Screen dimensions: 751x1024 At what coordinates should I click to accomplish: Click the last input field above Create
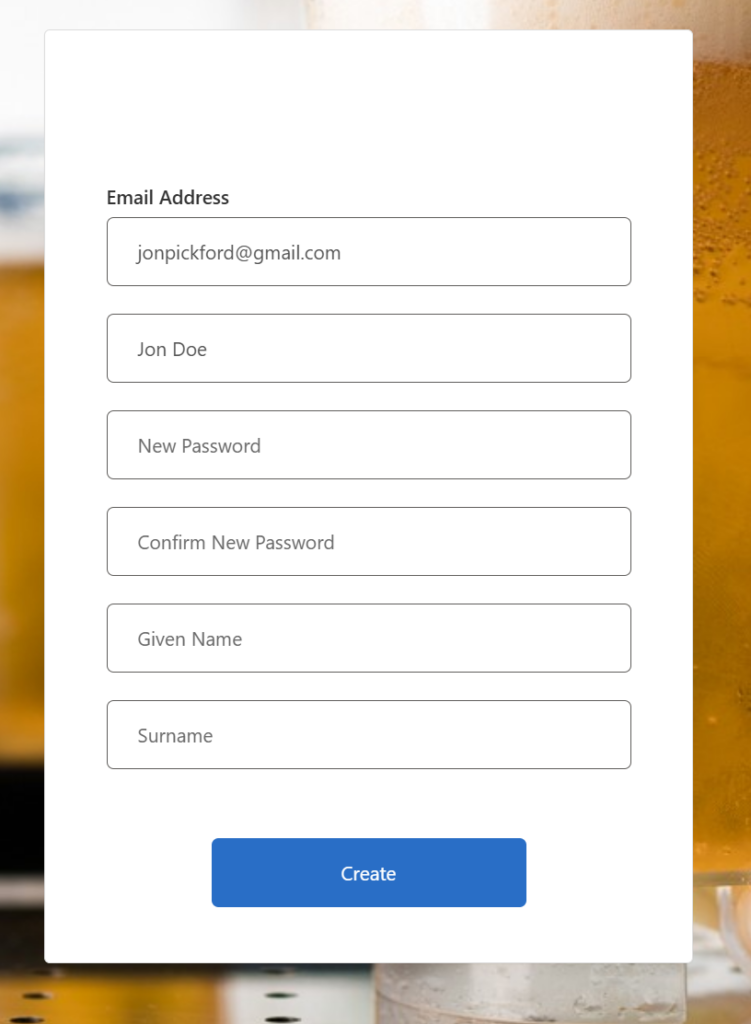[368, 735]
